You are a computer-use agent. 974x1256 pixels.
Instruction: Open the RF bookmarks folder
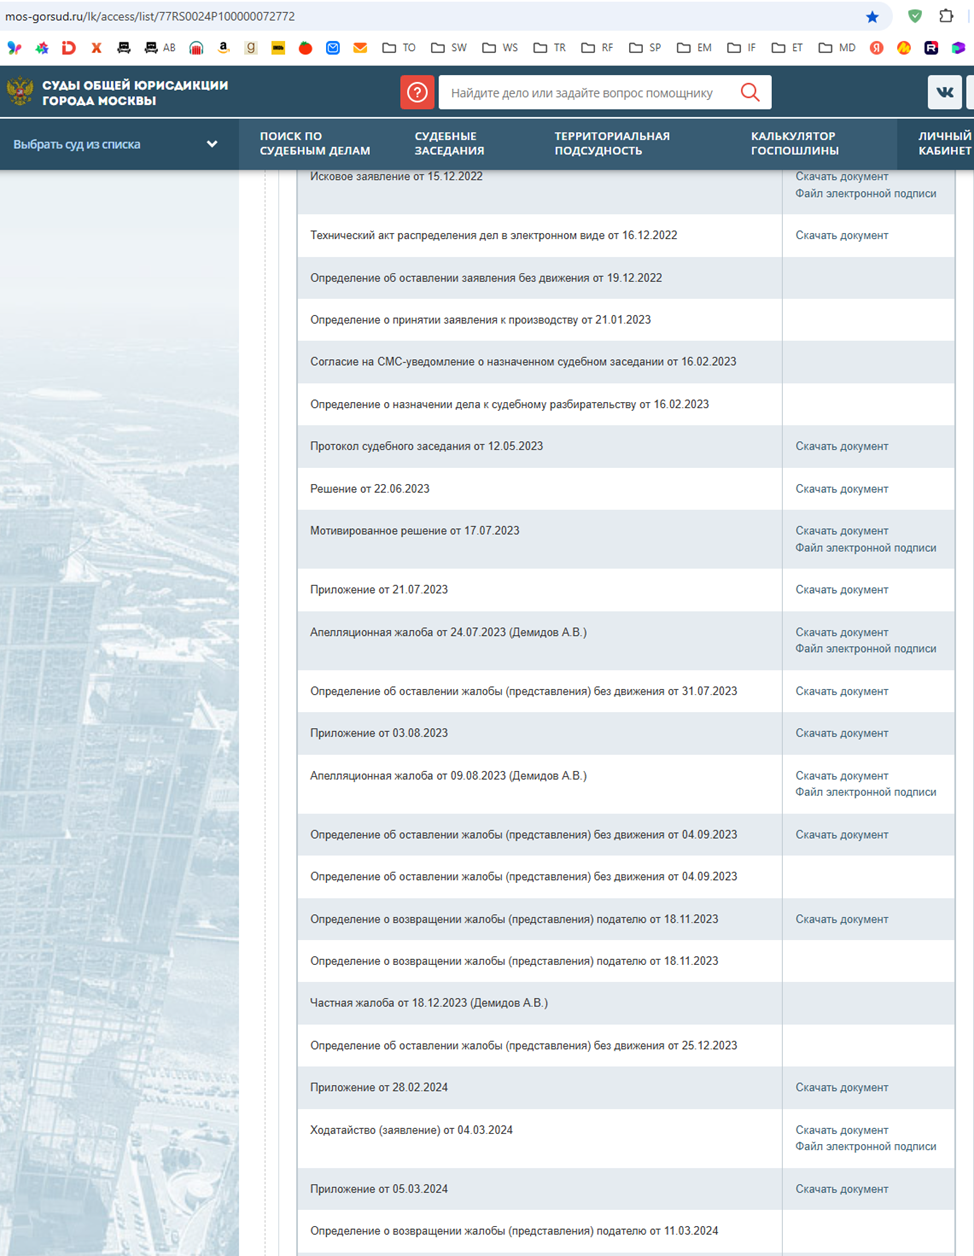[x=597, y=47]
